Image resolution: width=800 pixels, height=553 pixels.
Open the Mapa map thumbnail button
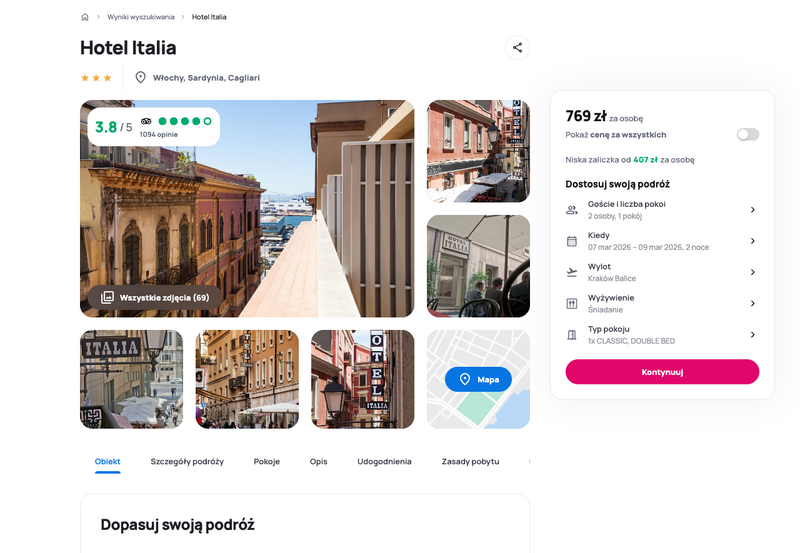click(x=478, y=379)
